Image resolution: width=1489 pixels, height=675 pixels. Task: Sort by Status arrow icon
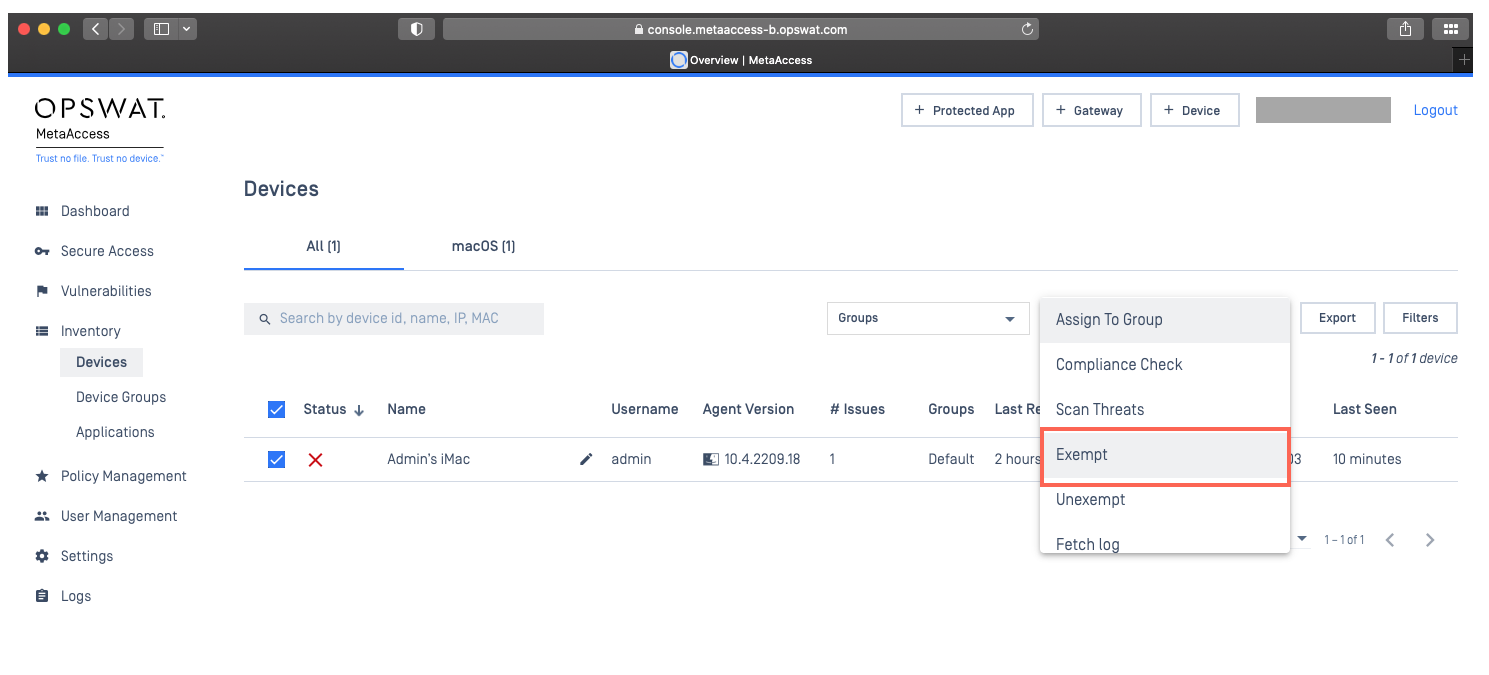[359, 410]
